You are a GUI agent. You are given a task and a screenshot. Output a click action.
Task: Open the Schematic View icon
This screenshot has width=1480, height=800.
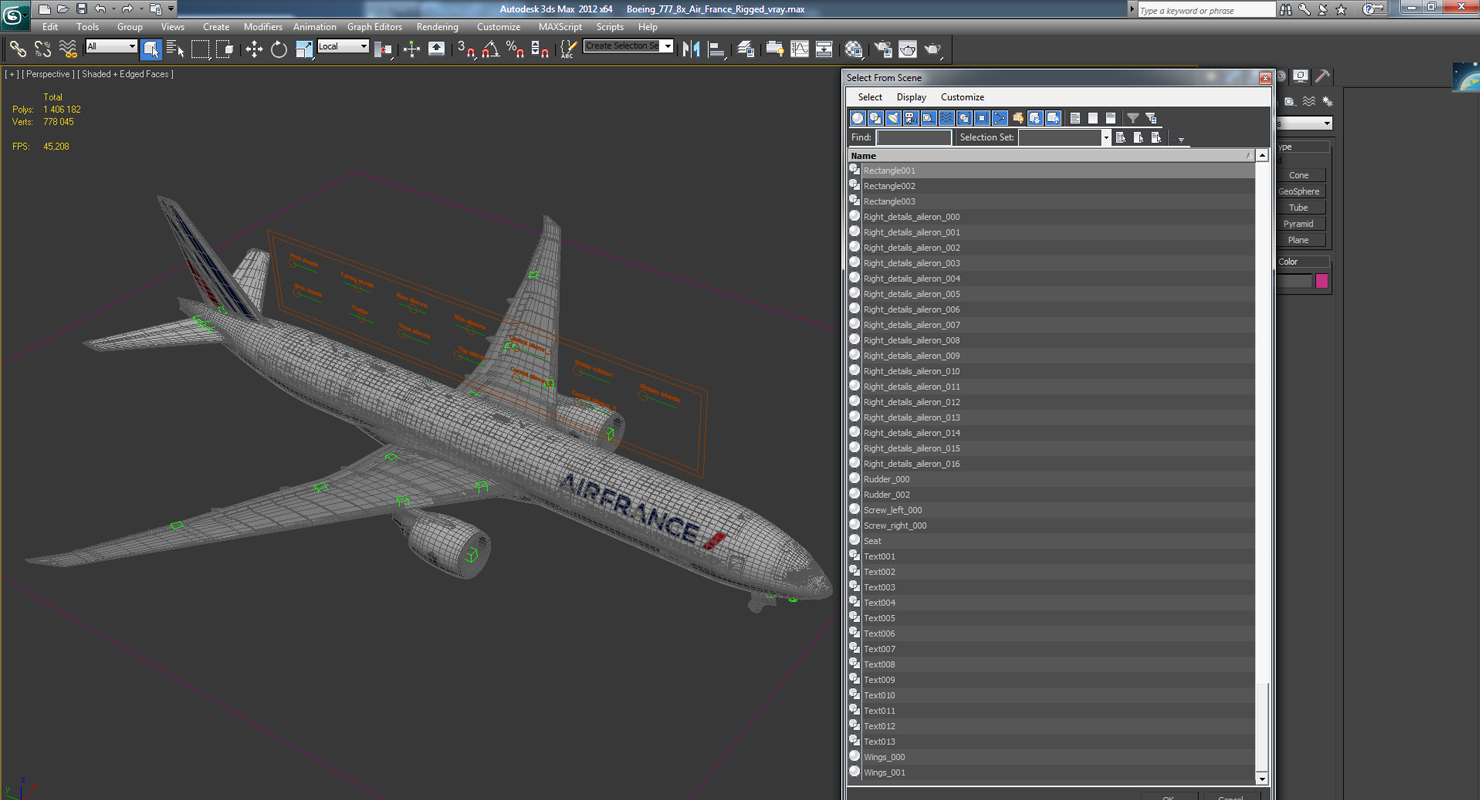824,48
